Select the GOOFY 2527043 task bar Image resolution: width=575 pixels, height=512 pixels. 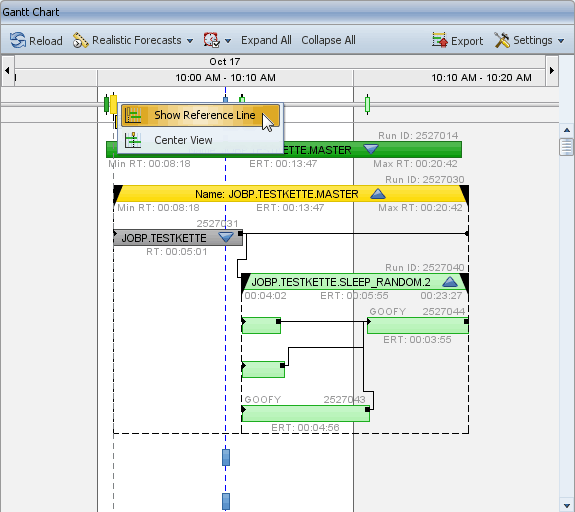tap(305, 413)
